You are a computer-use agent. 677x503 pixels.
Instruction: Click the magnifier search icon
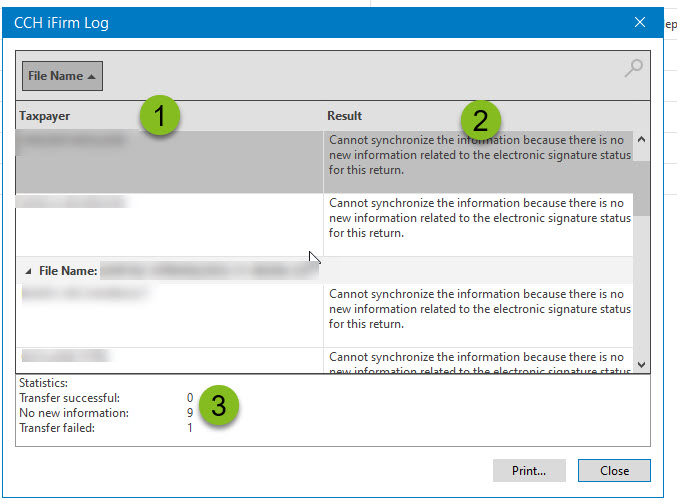[632, 69]
